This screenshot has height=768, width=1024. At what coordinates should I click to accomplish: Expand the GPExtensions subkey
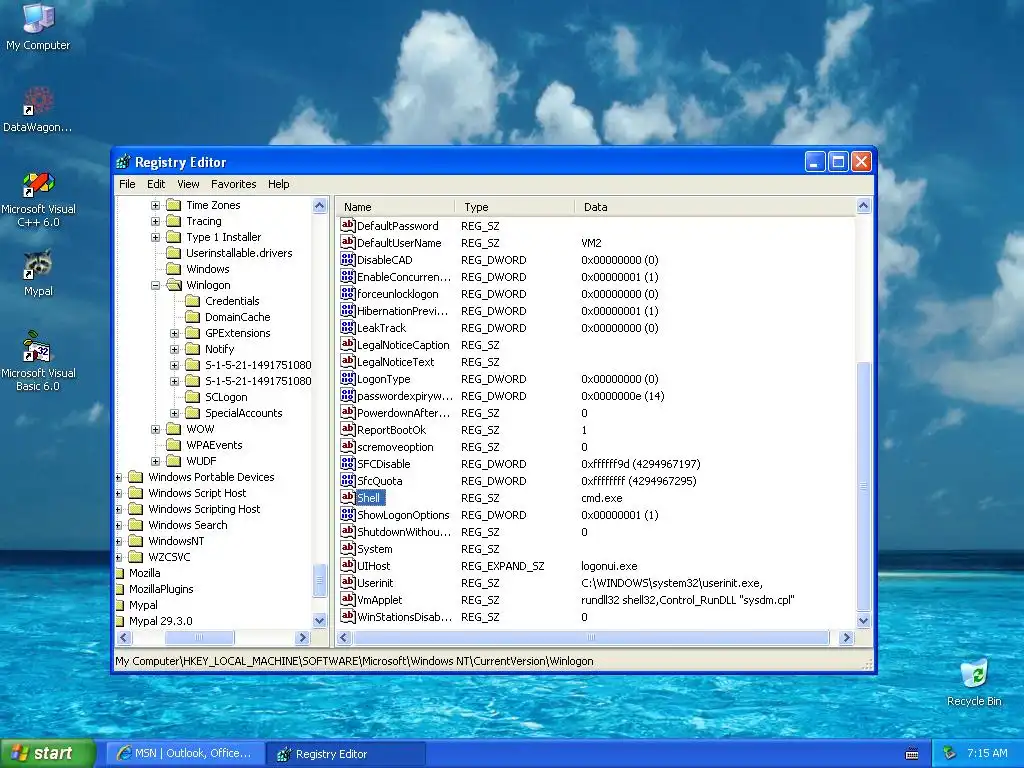point(174,333)
